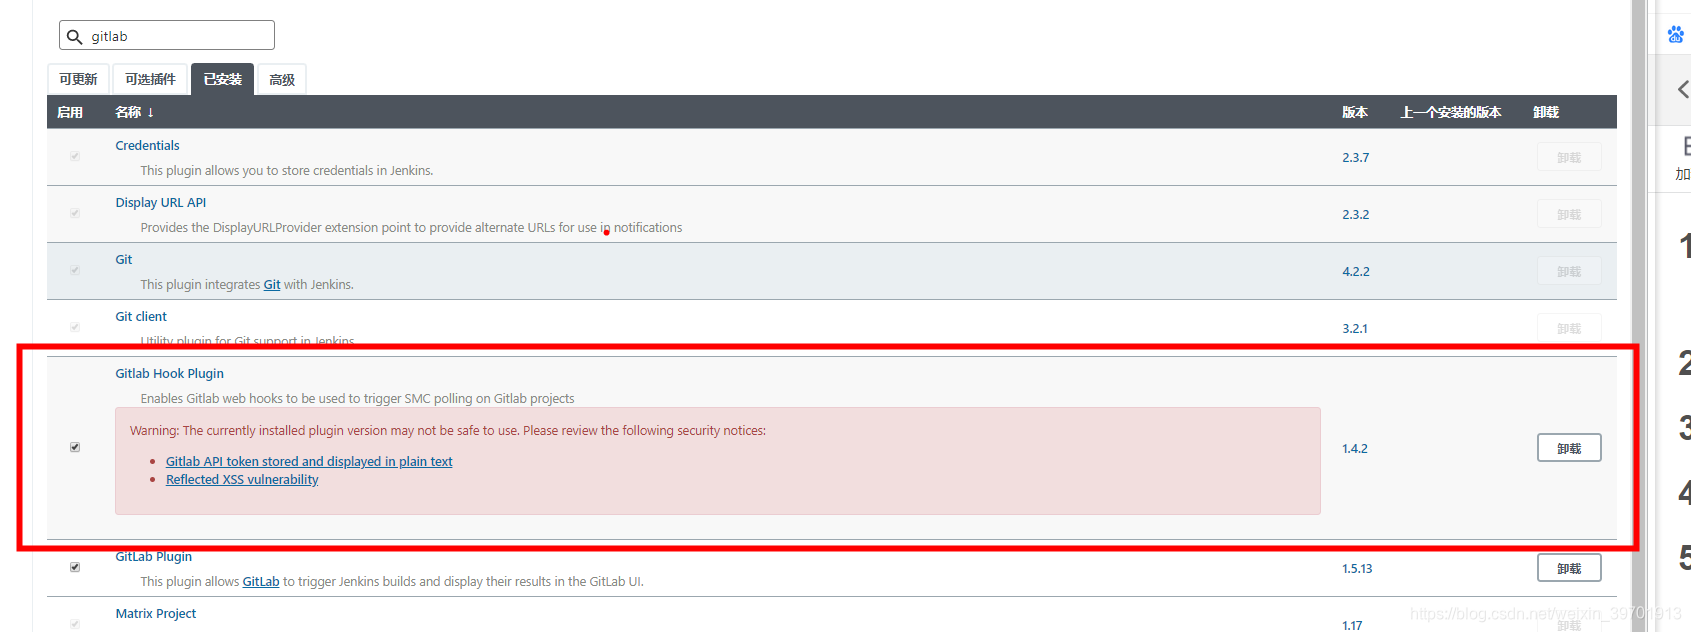The height and width of the screenshot is (632, 1691).
Task: Switch to the 可更新 tab
Action: (78, 79)
